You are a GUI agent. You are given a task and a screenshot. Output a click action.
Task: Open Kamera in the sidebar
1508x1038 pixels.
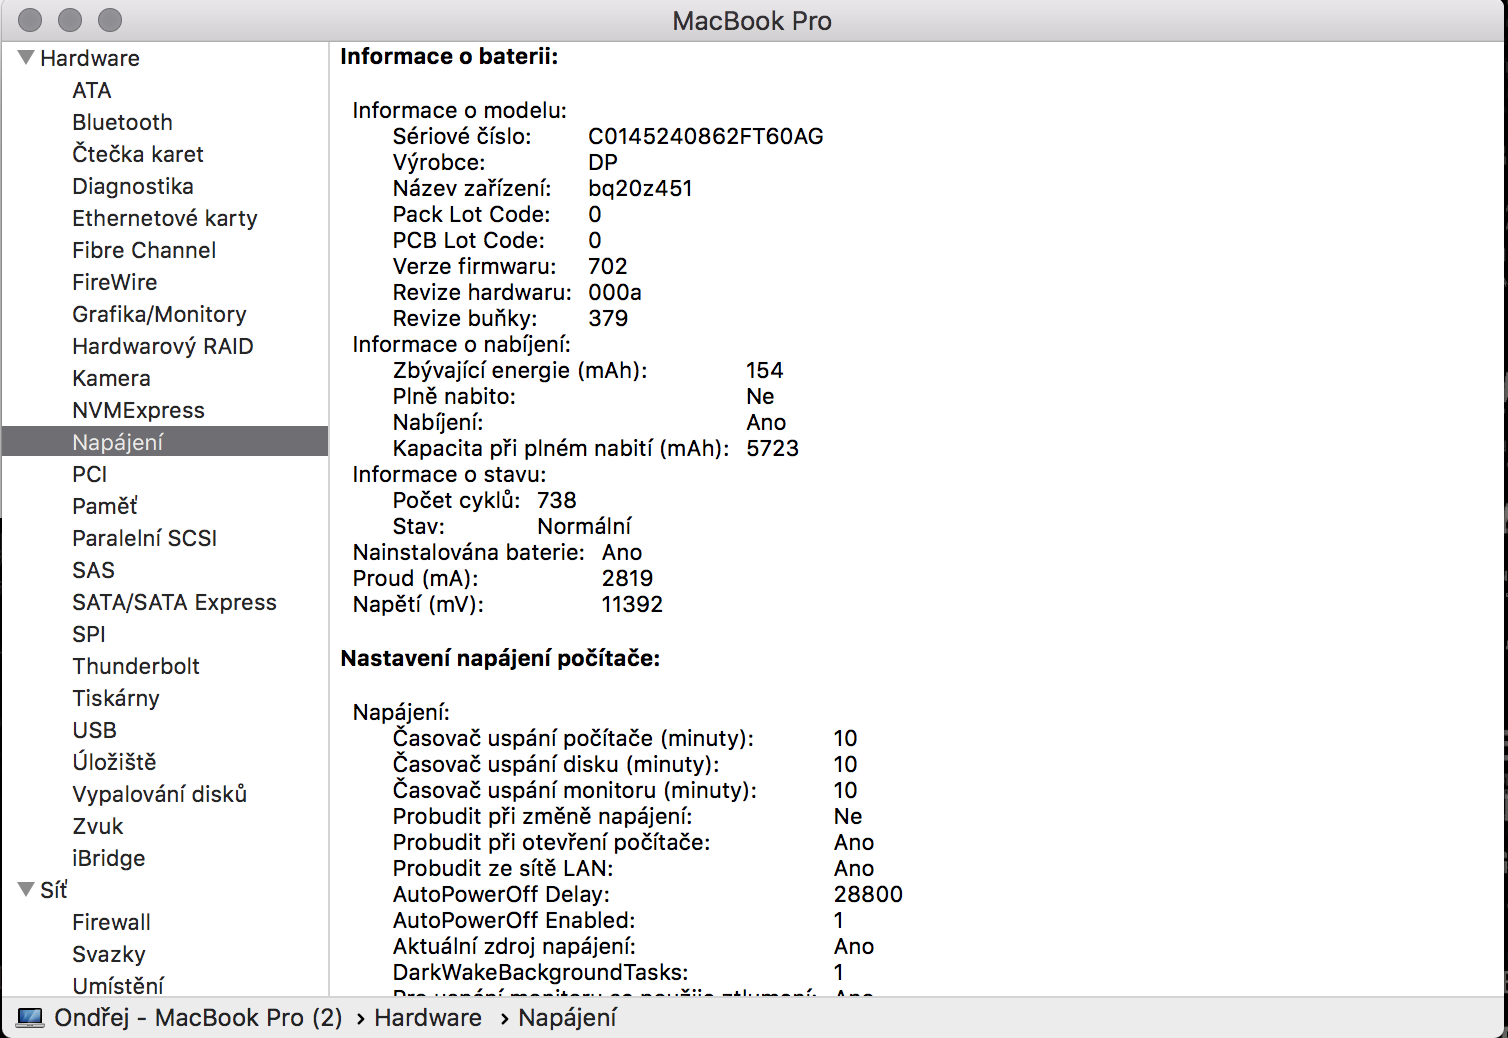pyautogui.click(x=111, y=378)
